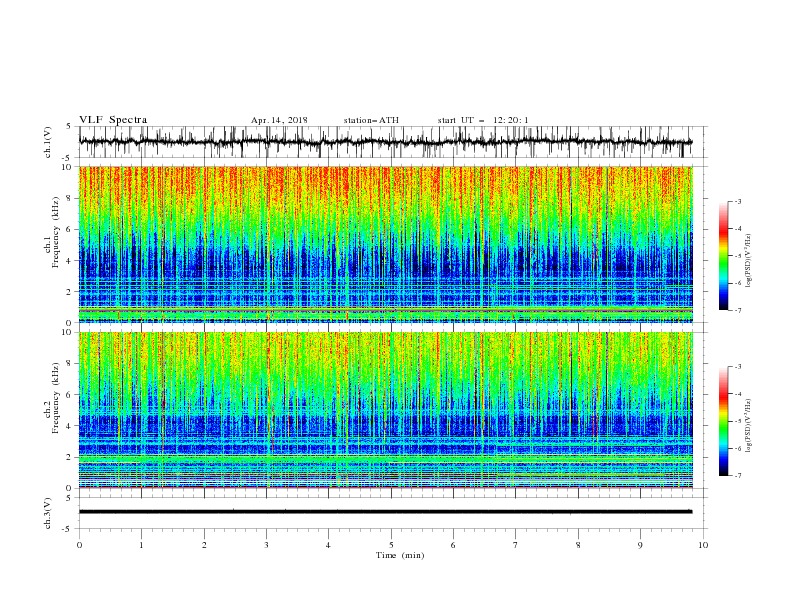Click the 'station=ATH' label

tap(371, 120)
